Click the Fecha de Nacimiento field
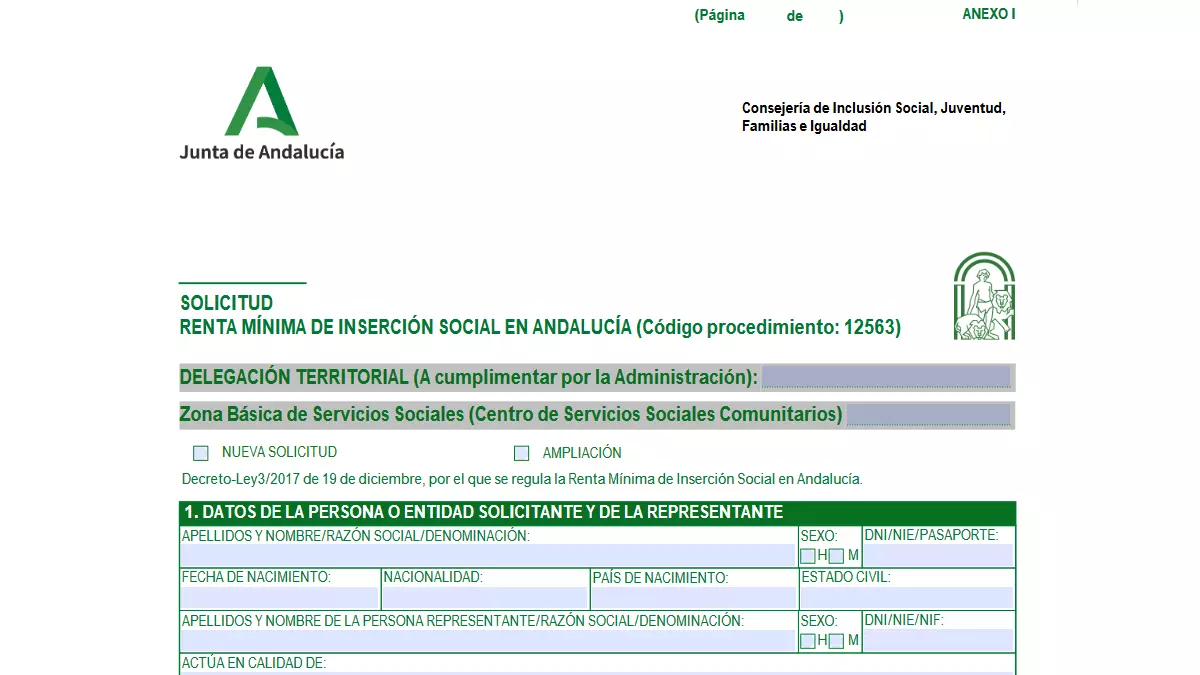Screen dimensions: 1200x675 tap(280, 598)
